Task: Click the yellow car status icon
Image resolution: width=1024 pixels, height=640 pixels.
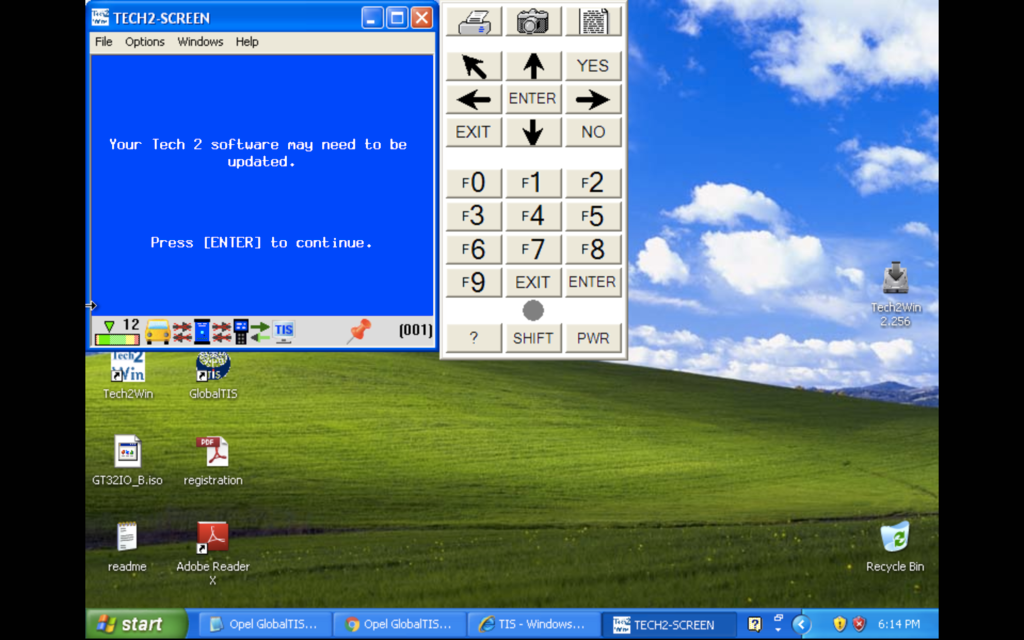Action: [x=158, y=331]
